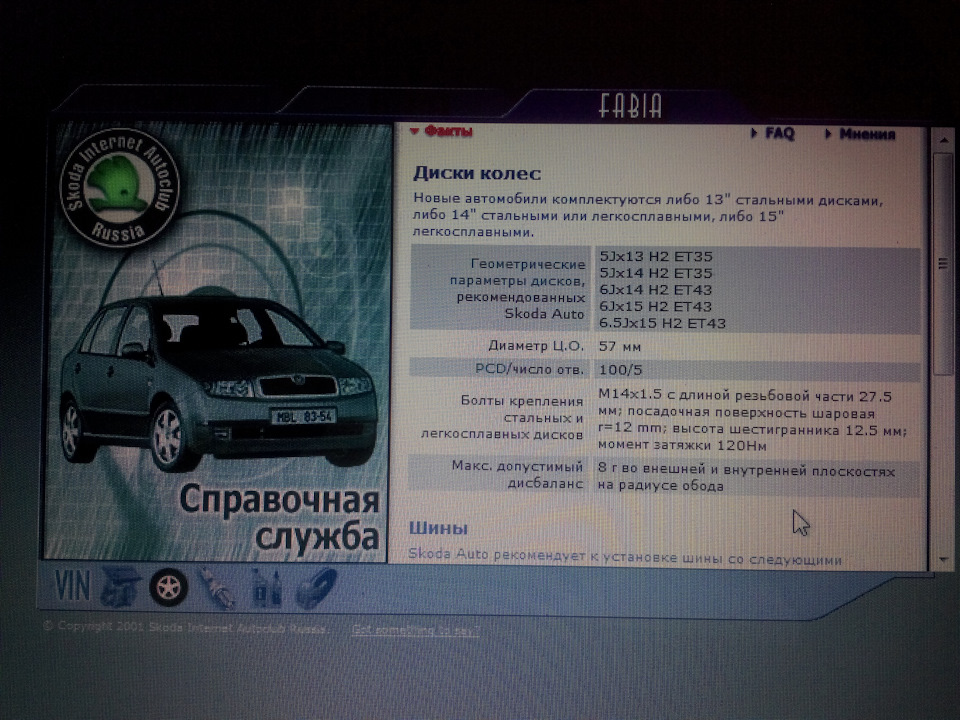The height and width of the screenshot is (720, 960).
Task: Open the brake disc and caliper icon
Action: pos(316,588)
